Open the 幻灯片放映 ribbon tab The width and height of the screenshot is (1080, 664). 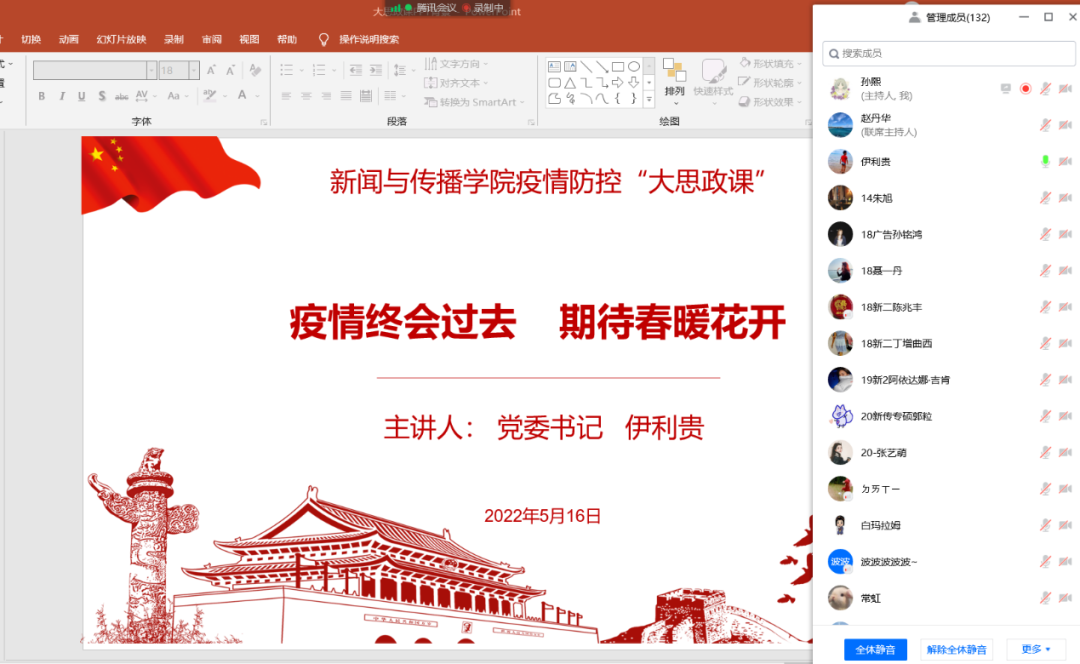[121, 40]
